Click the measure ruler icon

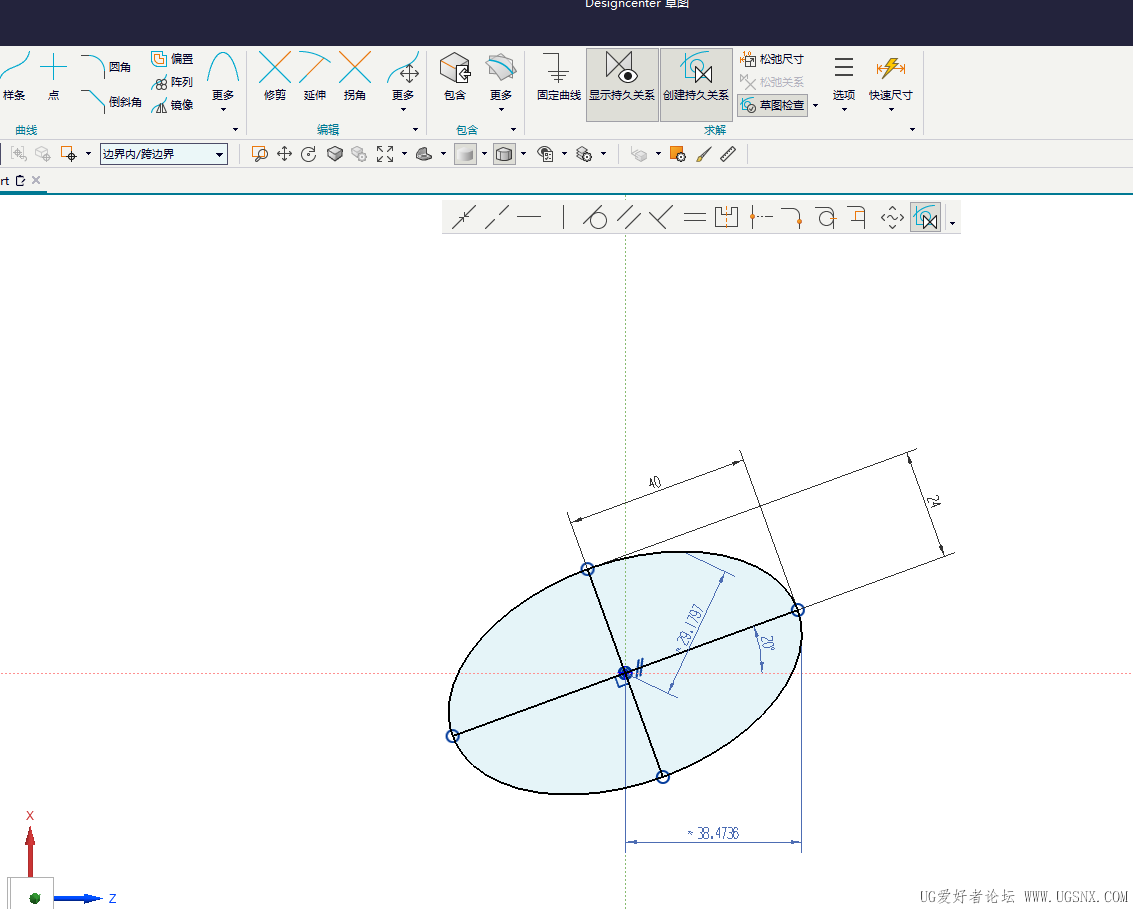click(728, 154)
